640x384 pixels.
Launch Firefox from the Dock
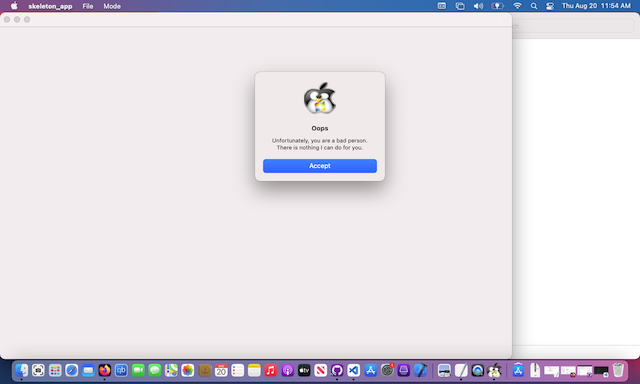[x=105, y=370]
